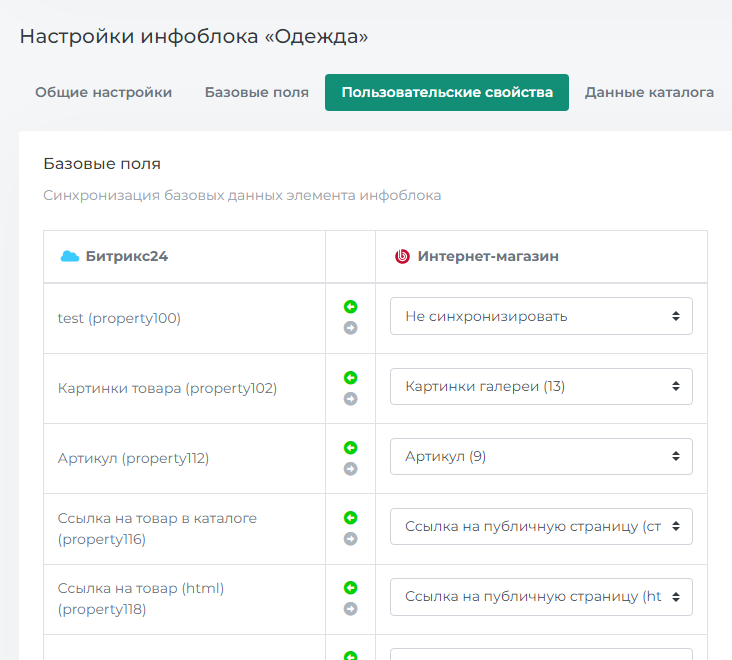Go to the Данные каталога tab
732x660 pixels.
click(x=649, y=92)
